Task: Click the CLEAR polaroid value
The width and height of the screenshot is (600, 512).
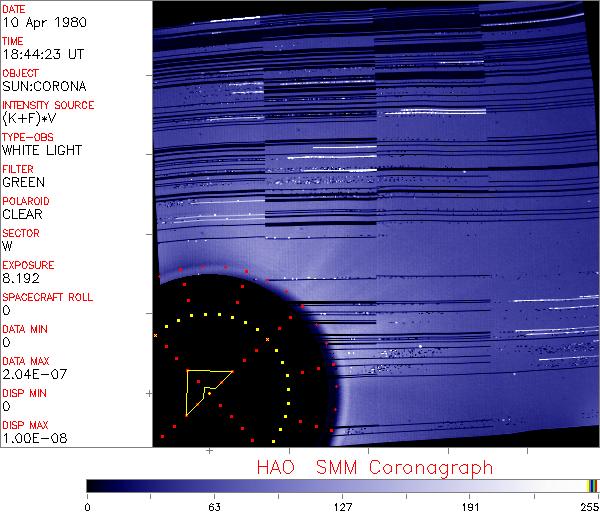Action: (x=22, y=214)
